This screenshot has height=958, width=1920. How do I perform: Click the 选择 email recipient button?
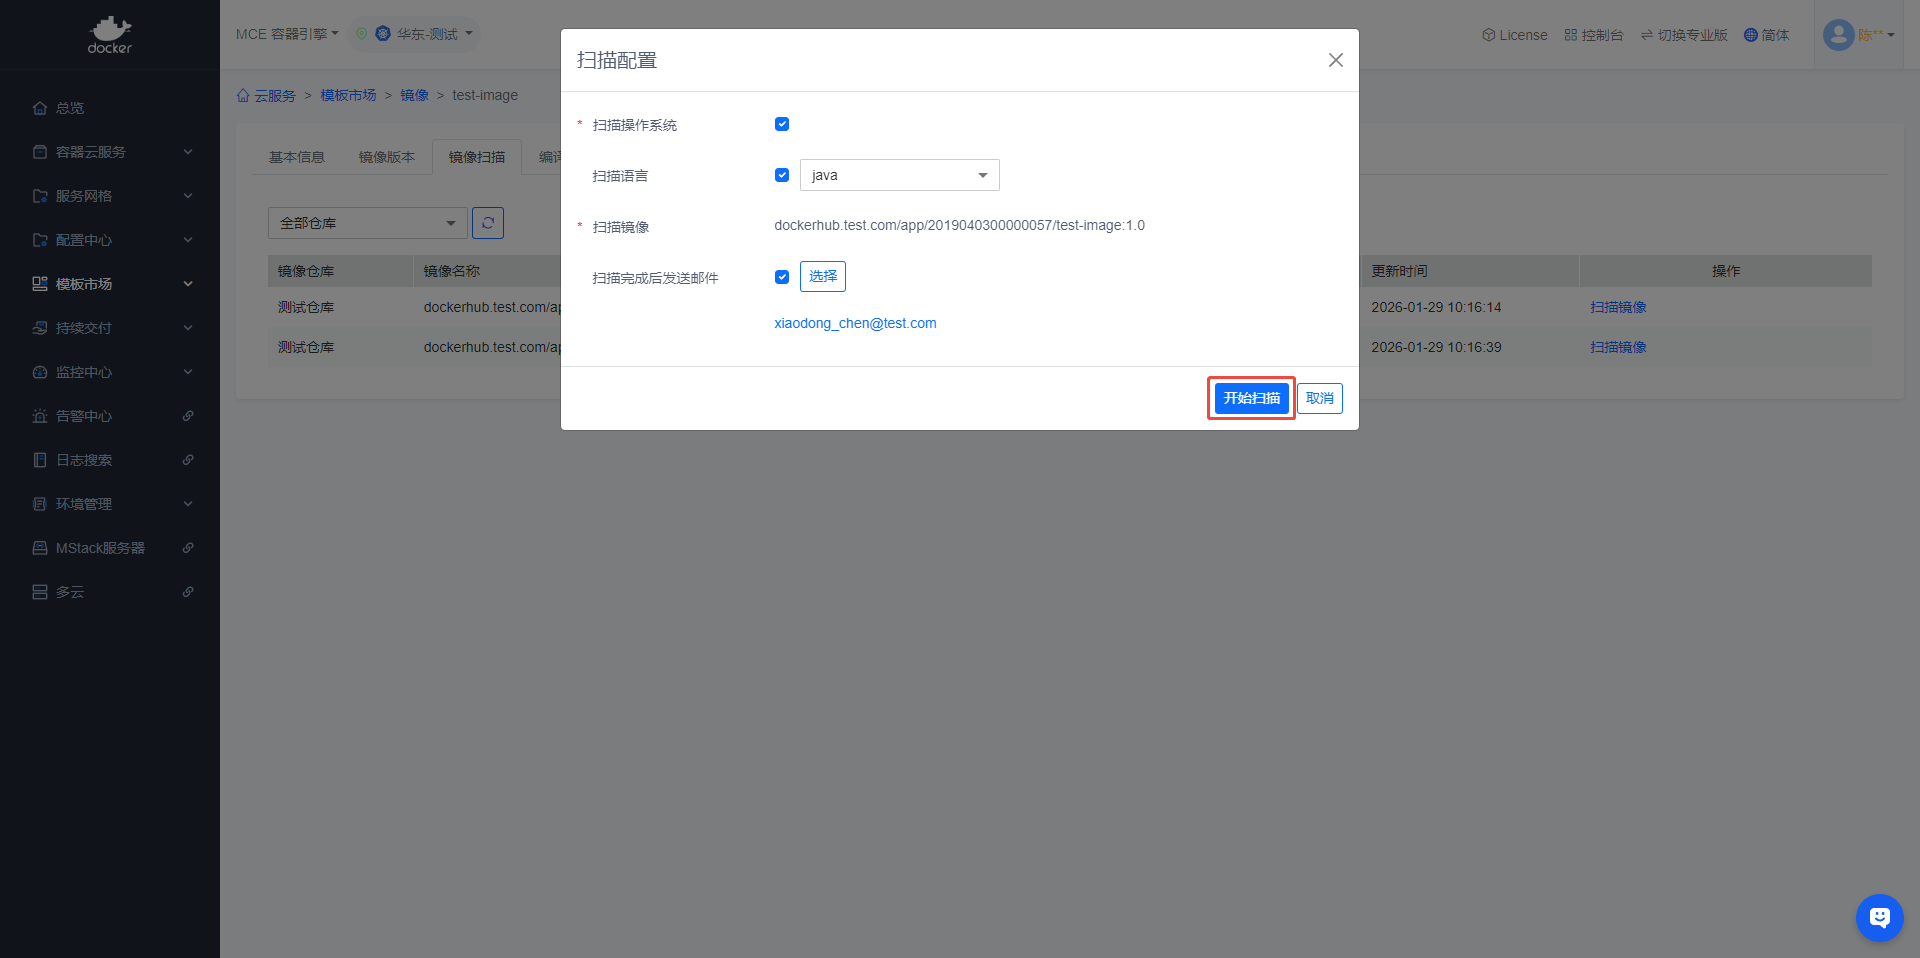pos(822,277)
